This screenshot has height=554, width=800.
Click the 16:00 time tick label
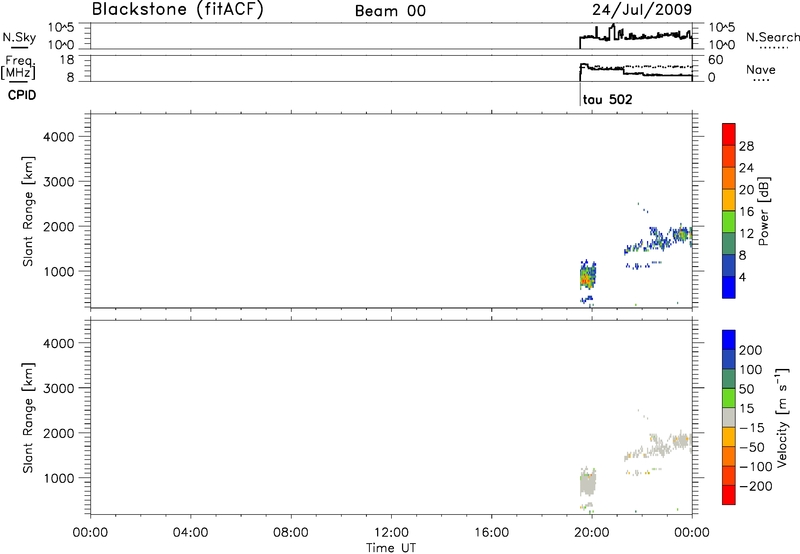point(491,533)
